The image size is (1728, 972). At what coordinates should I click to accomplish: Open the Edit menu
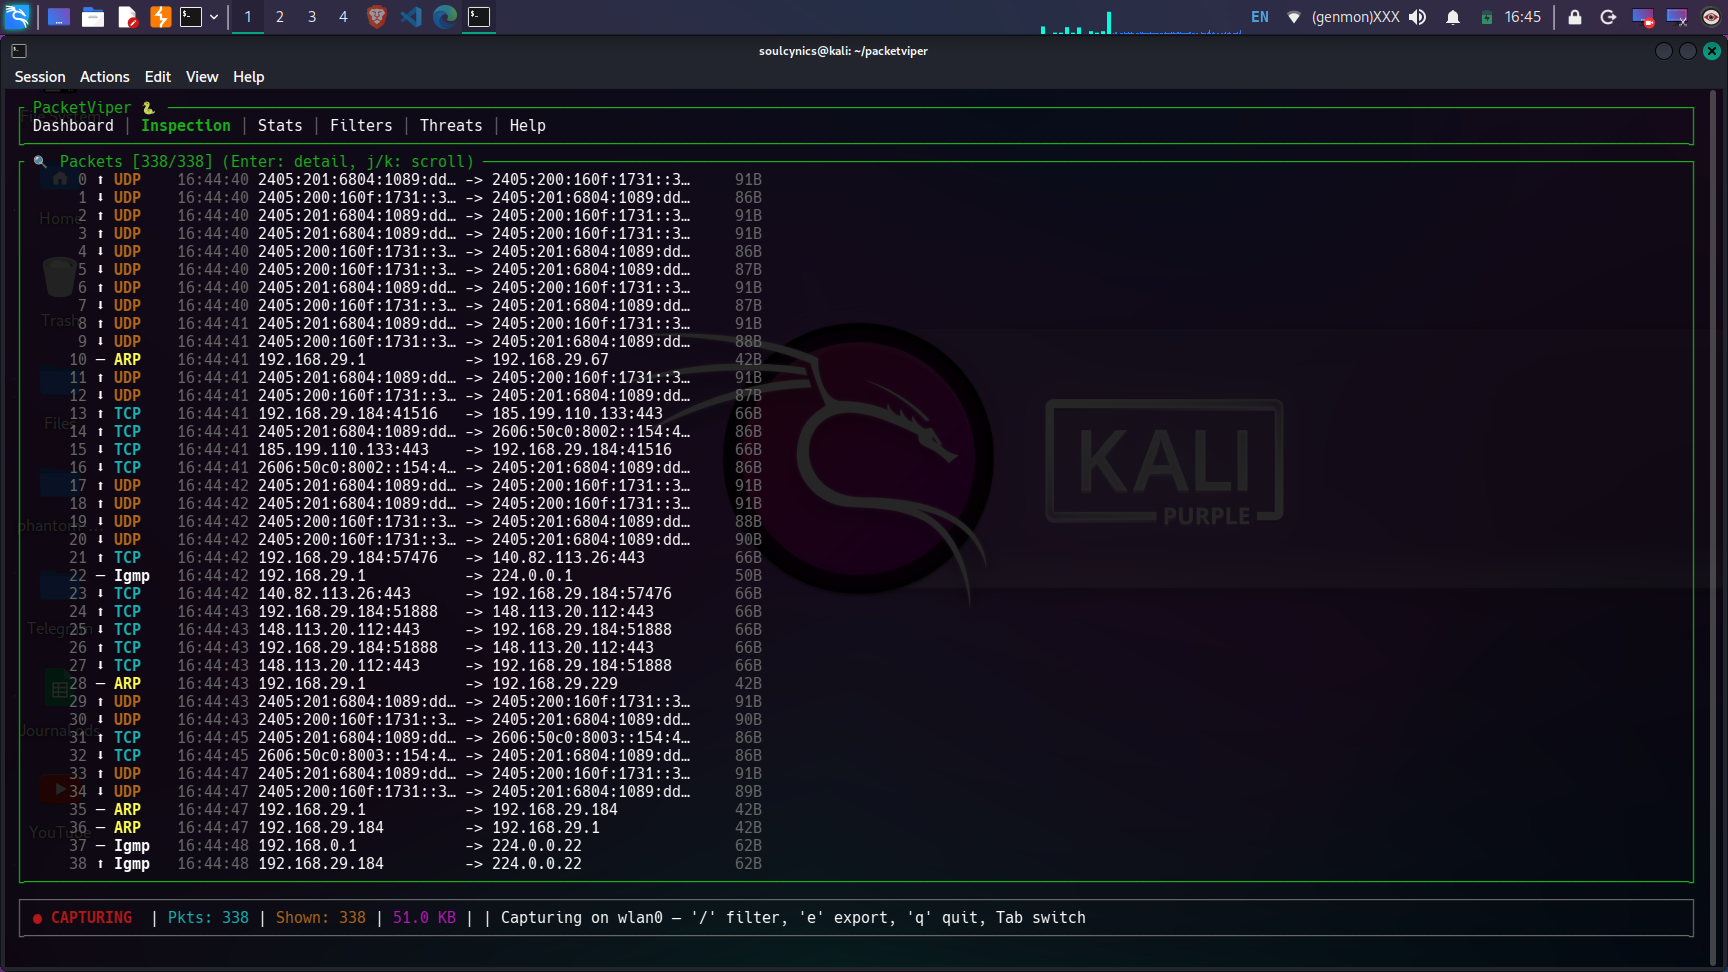pos(158,77)
